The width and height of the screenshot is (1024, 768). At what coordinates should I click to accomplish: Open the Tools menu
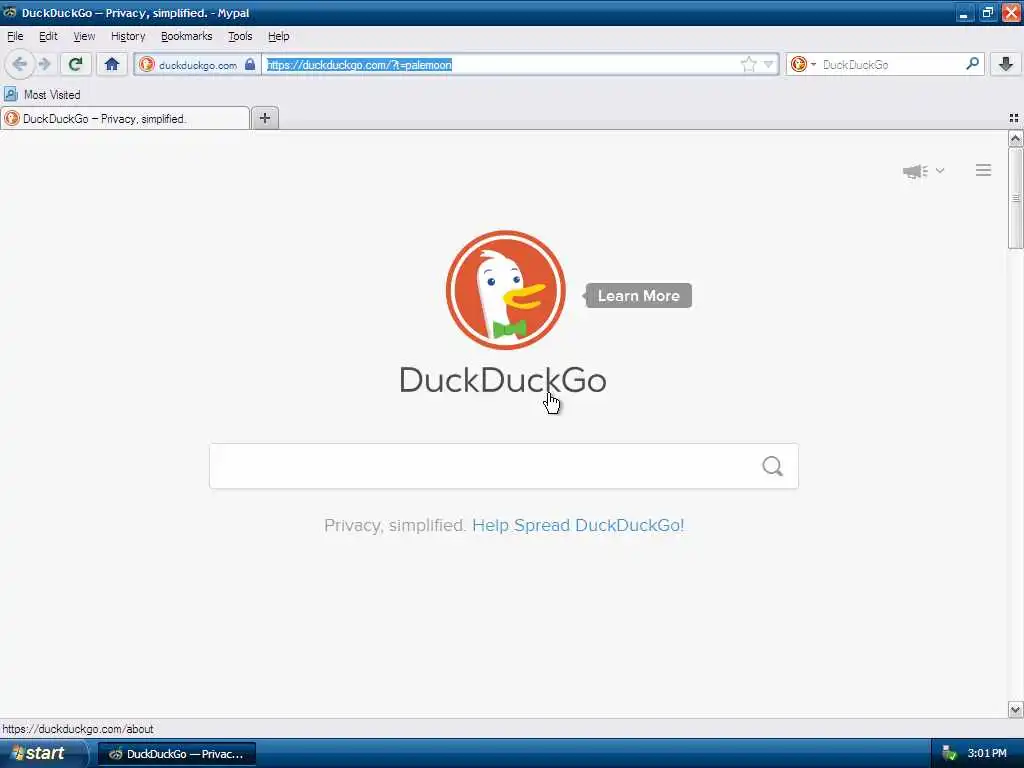(240, 36)
